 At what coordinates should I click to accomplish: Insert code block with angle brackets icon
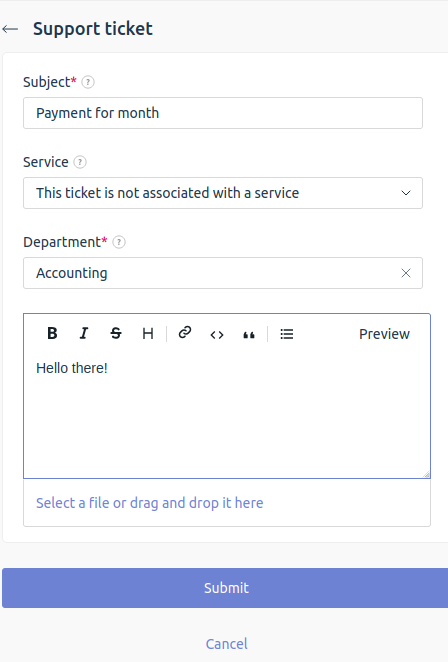point(217,335)
